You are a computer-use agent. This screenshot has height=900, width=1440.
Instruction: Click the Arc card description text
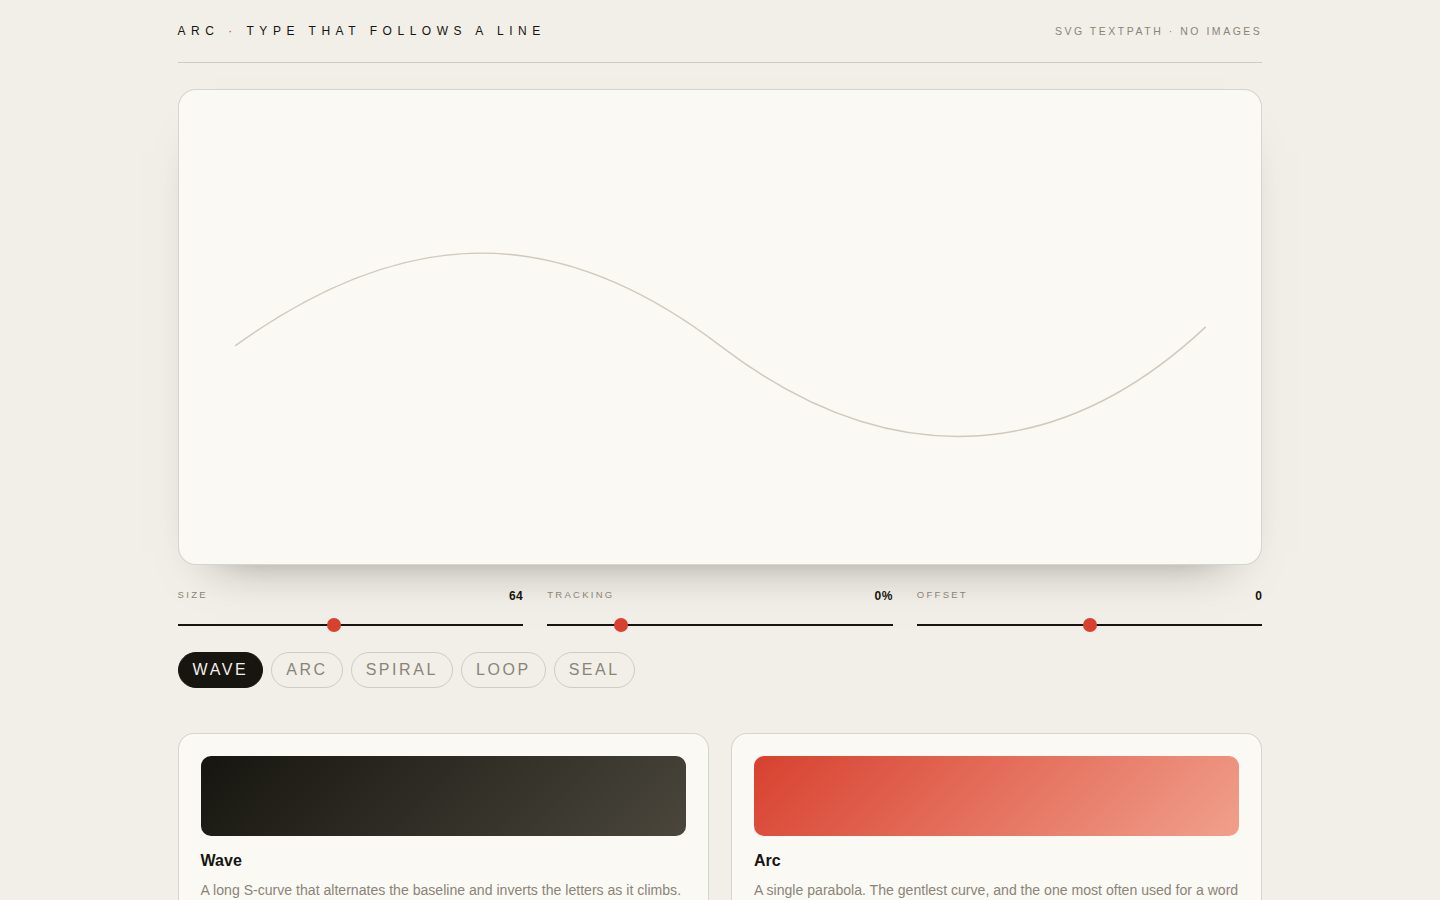click(x=996, y=890)
